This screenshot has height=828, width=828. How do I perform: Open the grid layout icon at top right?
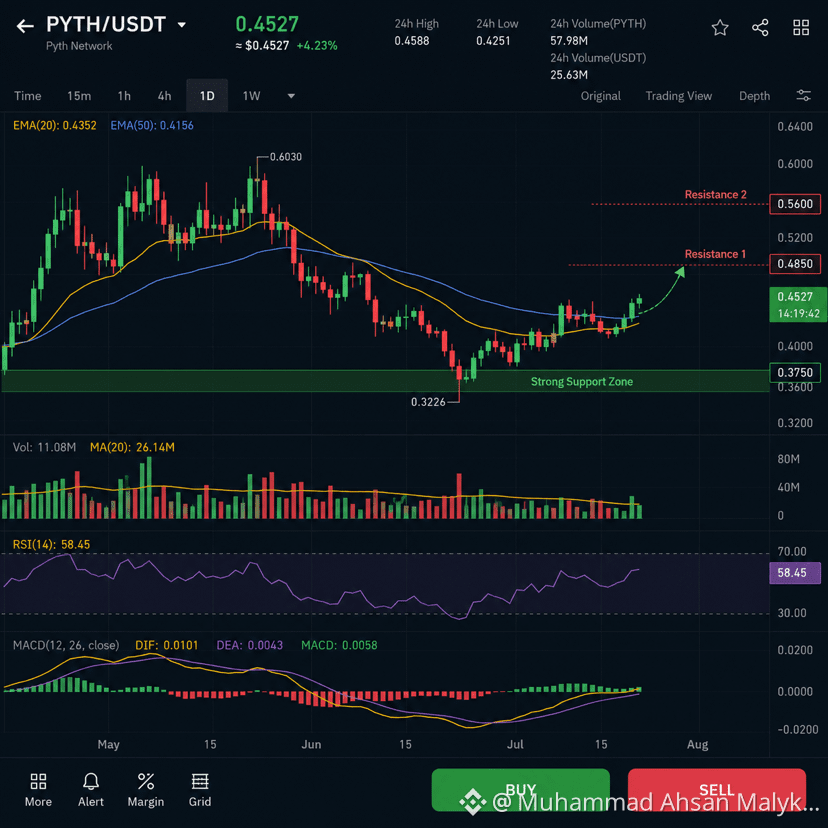[x=801, y=27]
